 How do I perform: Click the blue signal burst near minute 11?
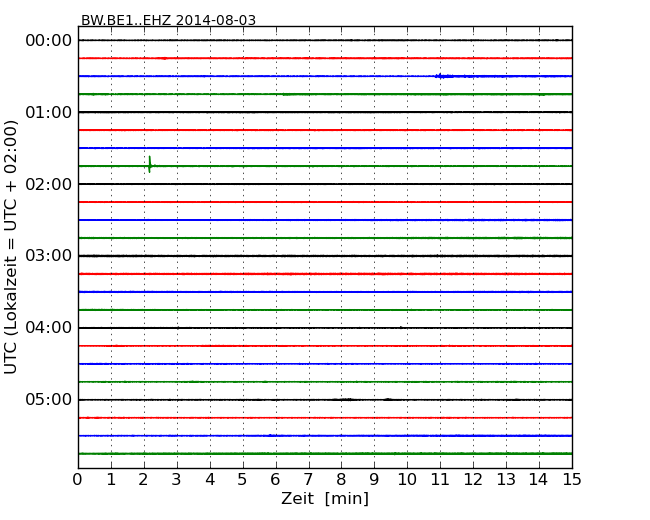click(x=444, y=76)
